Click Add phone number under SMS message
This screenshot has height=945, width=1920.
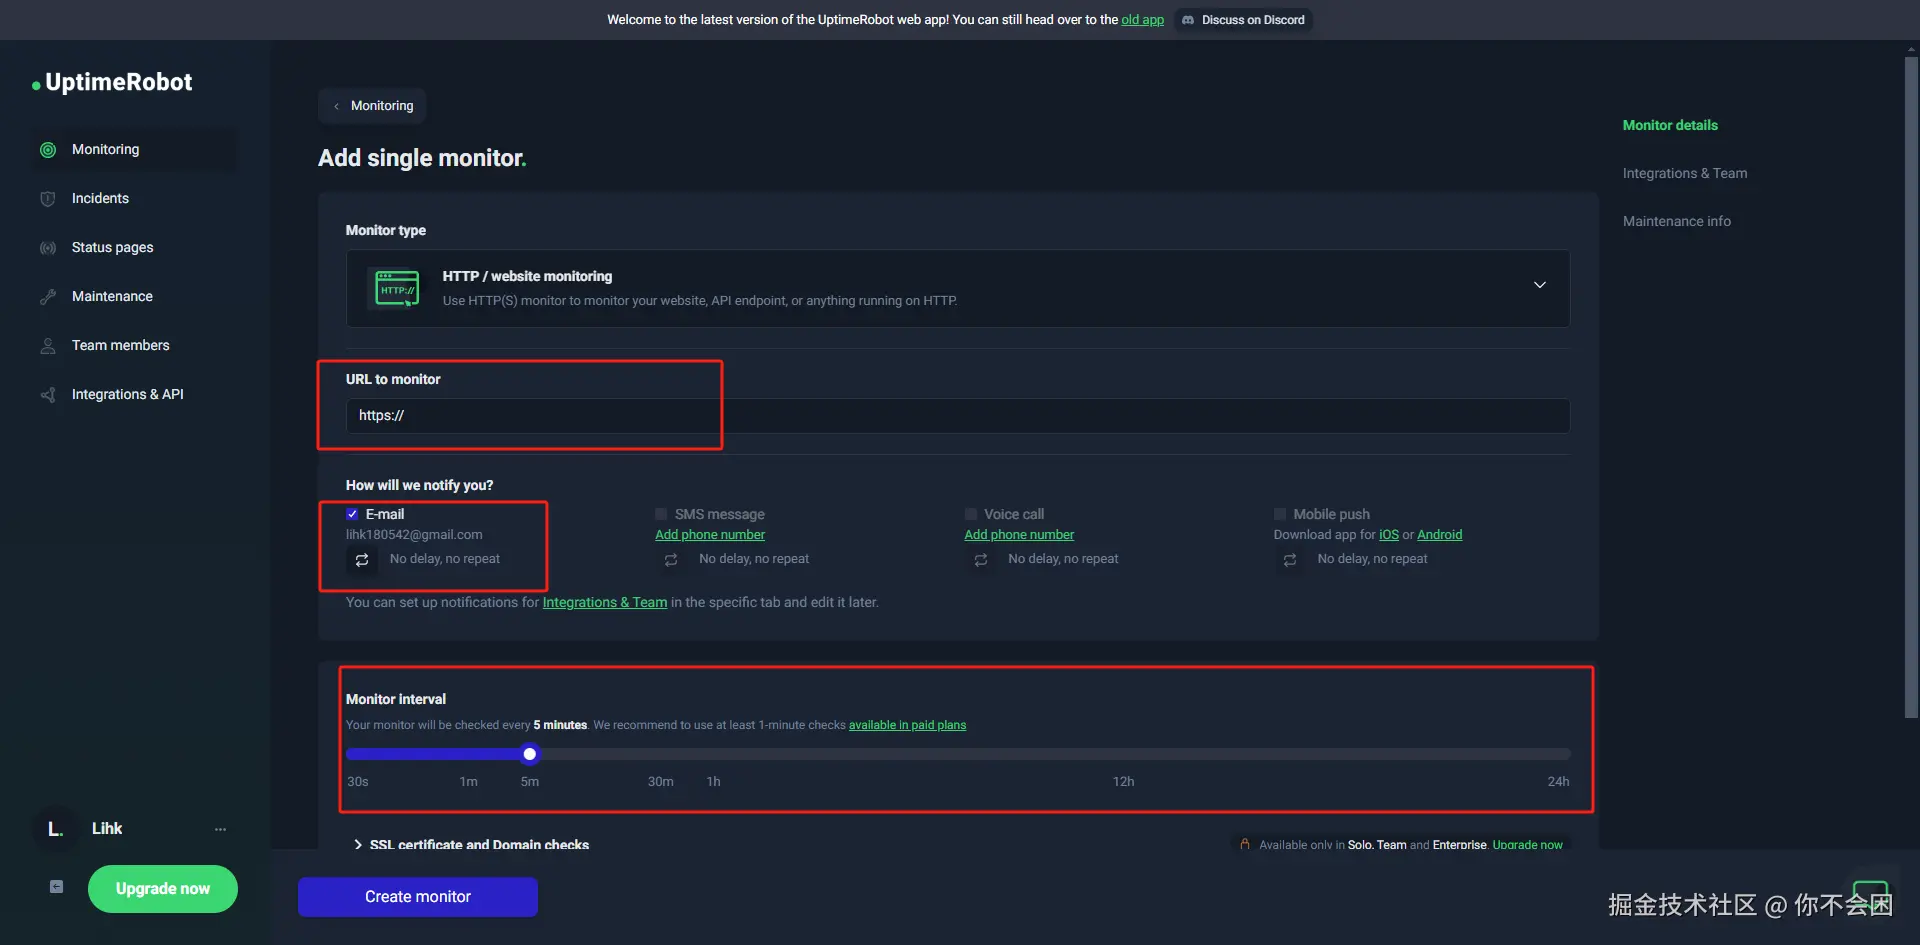(x=710, y=535)
